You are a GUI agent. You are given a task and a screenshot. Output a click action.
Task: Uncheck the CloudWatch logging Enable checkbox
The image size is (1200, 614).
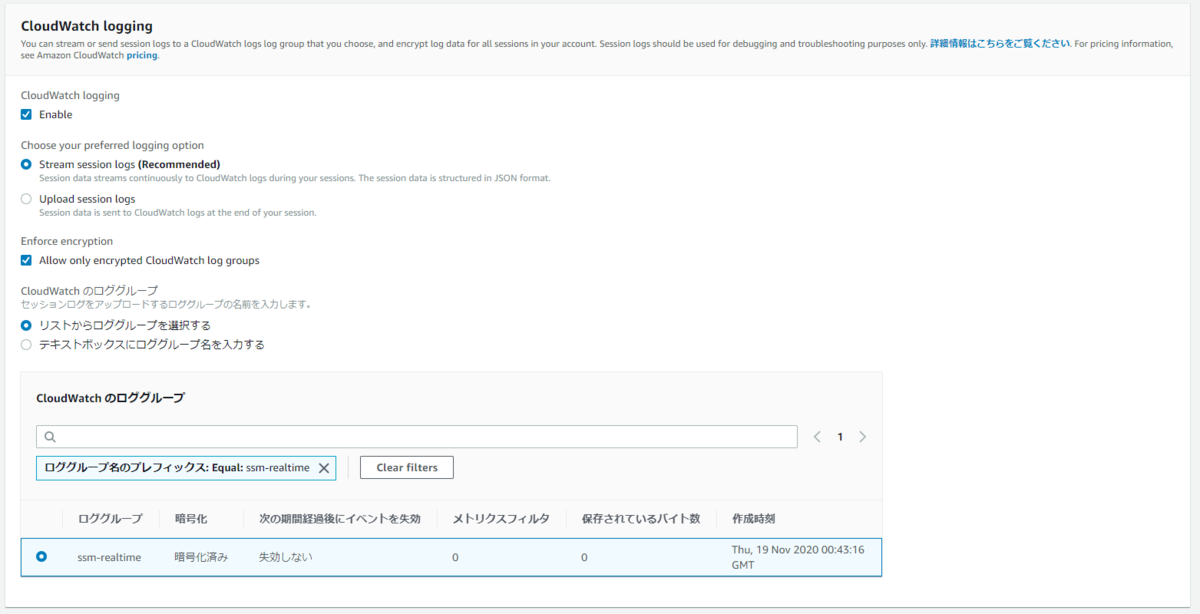(x=26, y=114)
